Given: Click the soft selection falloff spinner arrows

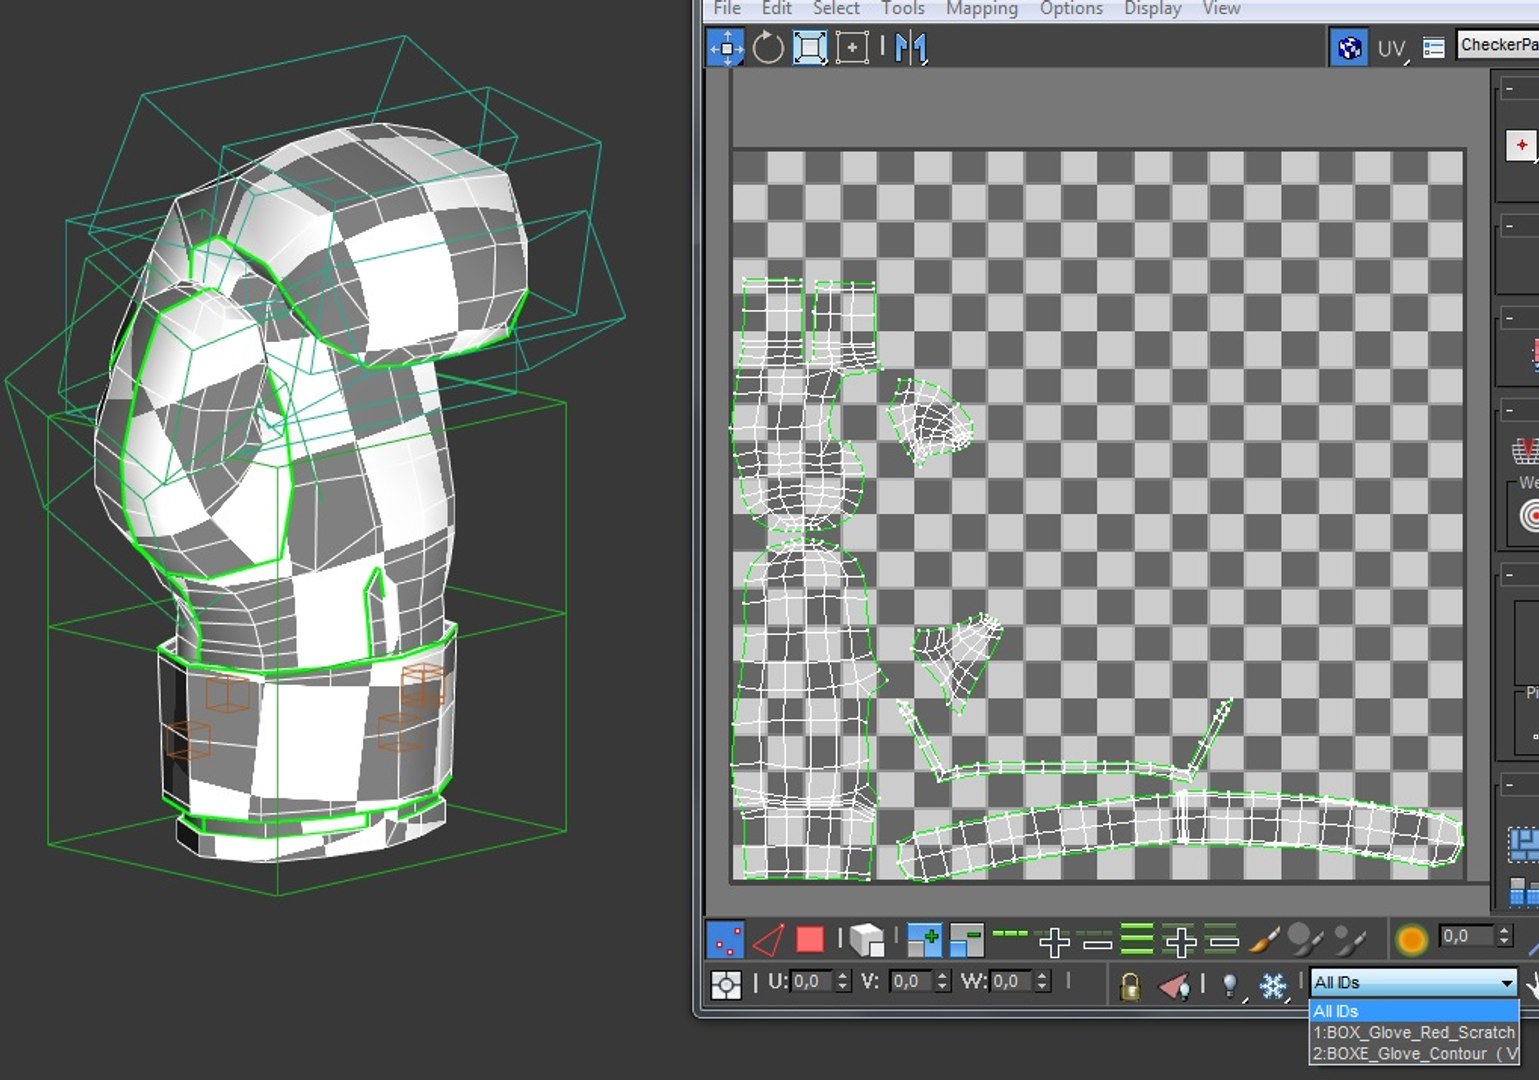Looking at the screenshot, I should click(1504, 937).
